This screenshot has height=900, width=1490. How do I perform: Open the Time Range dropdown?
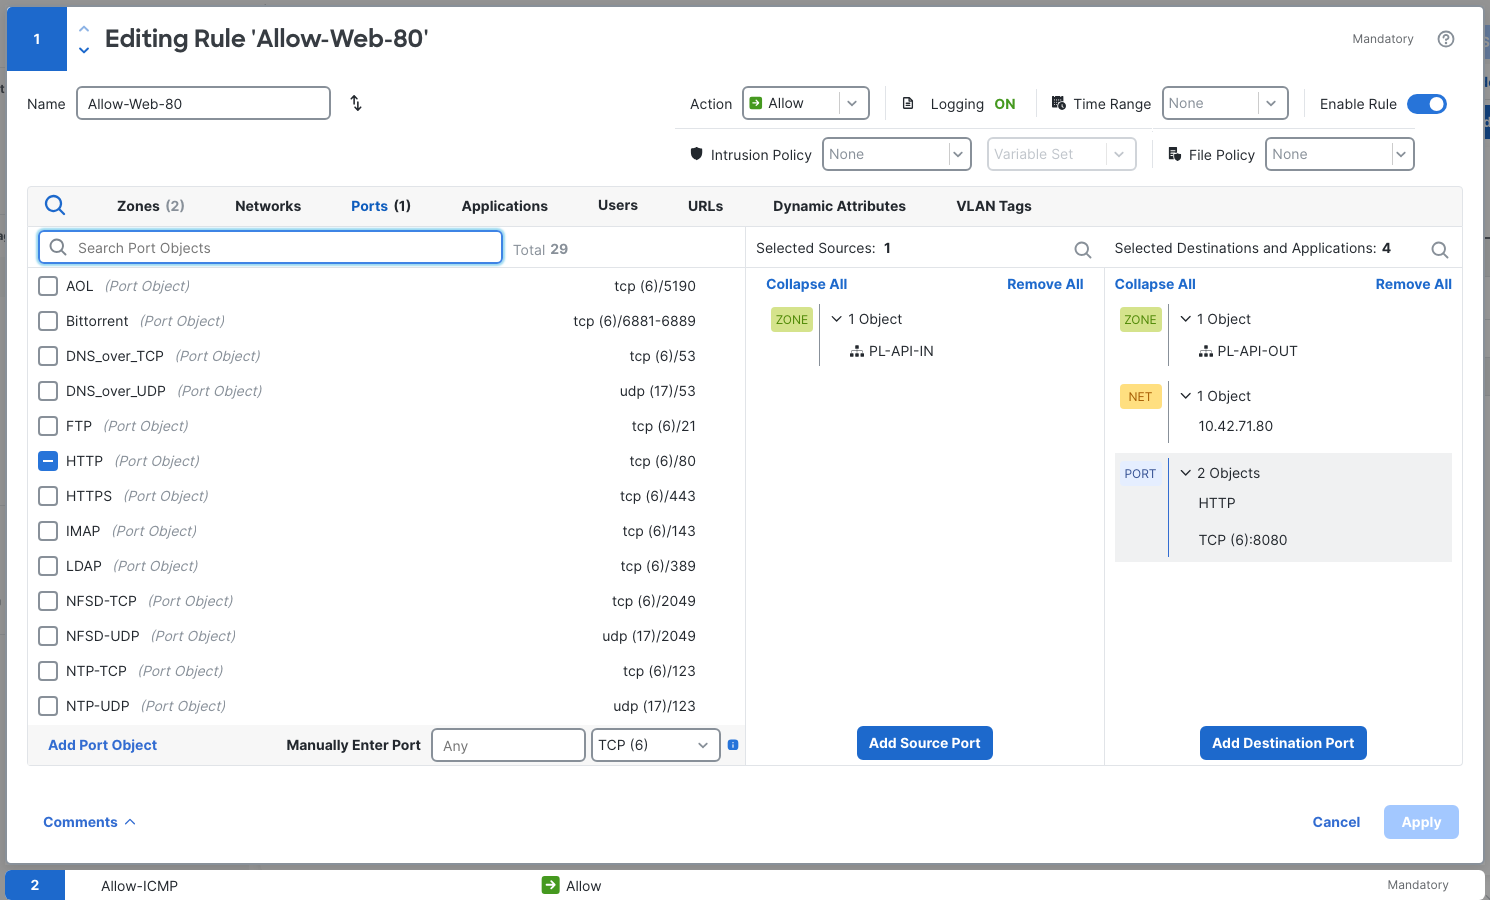coord(1225,103)
